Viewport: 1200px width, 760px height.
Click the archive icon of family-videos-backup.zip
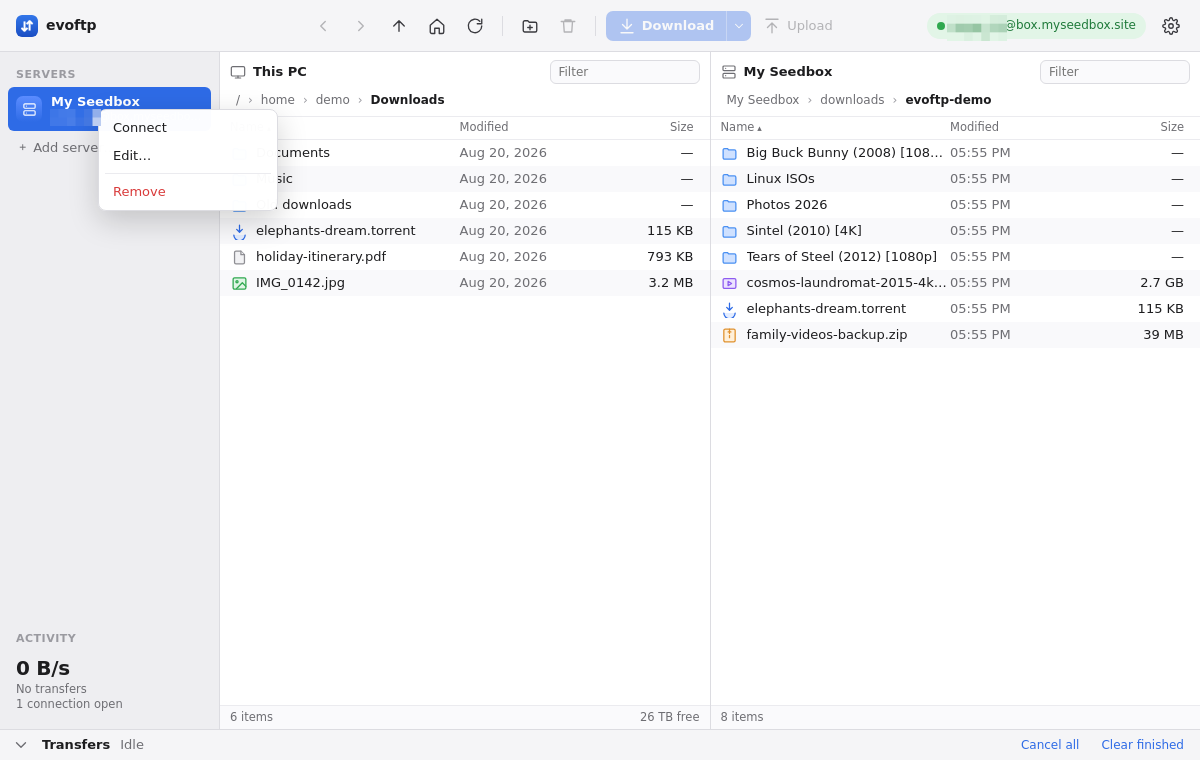(x=729, y=335)
